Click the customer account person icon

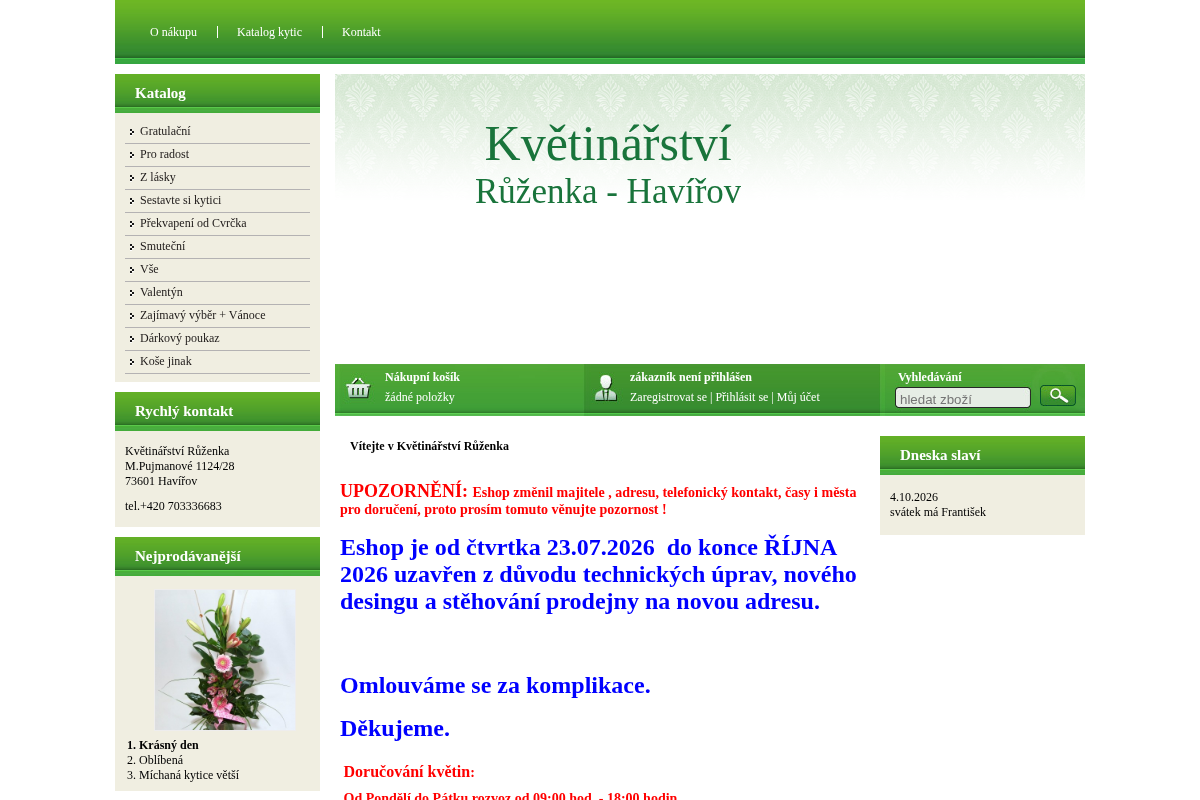(x=605, y=388)
